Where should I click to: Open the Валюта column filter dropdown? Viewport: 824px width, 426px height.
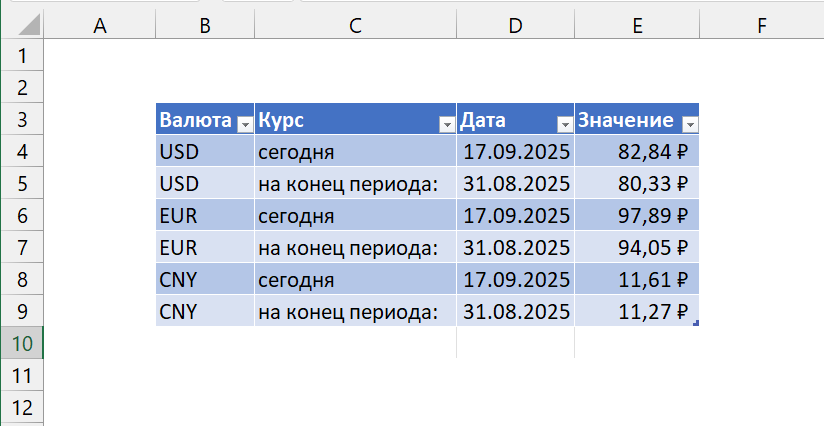click(x=245, y=124)
